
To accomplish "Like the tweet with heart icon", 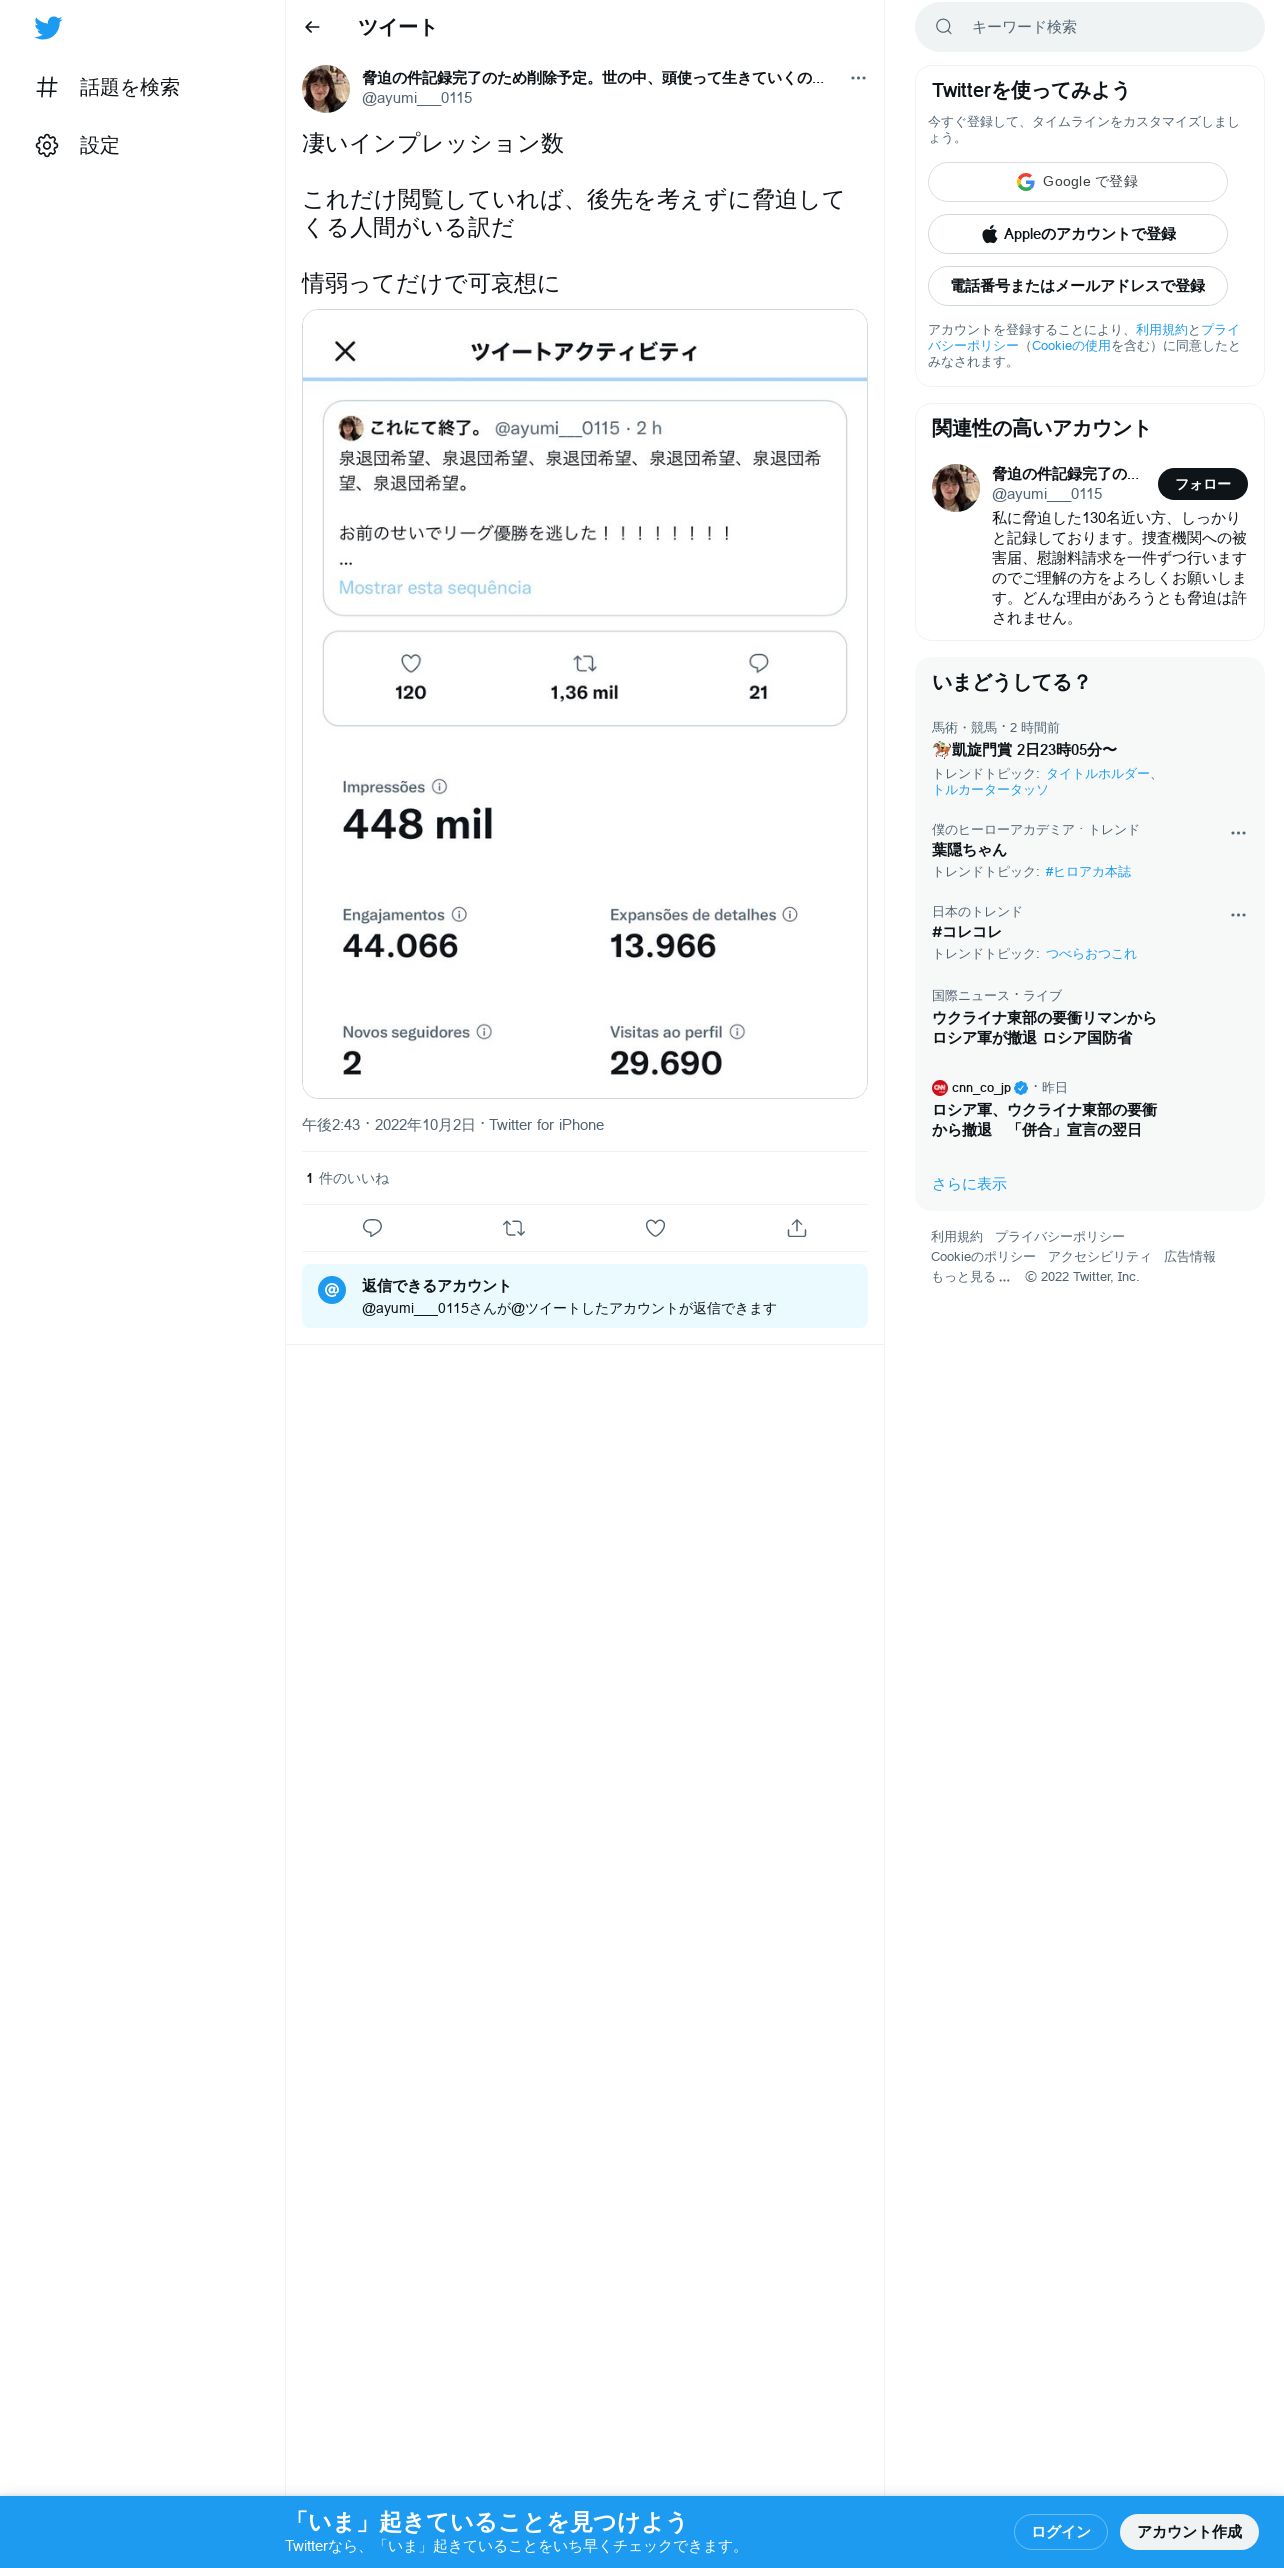I will pyautogui.click(x=655, y=1228).
